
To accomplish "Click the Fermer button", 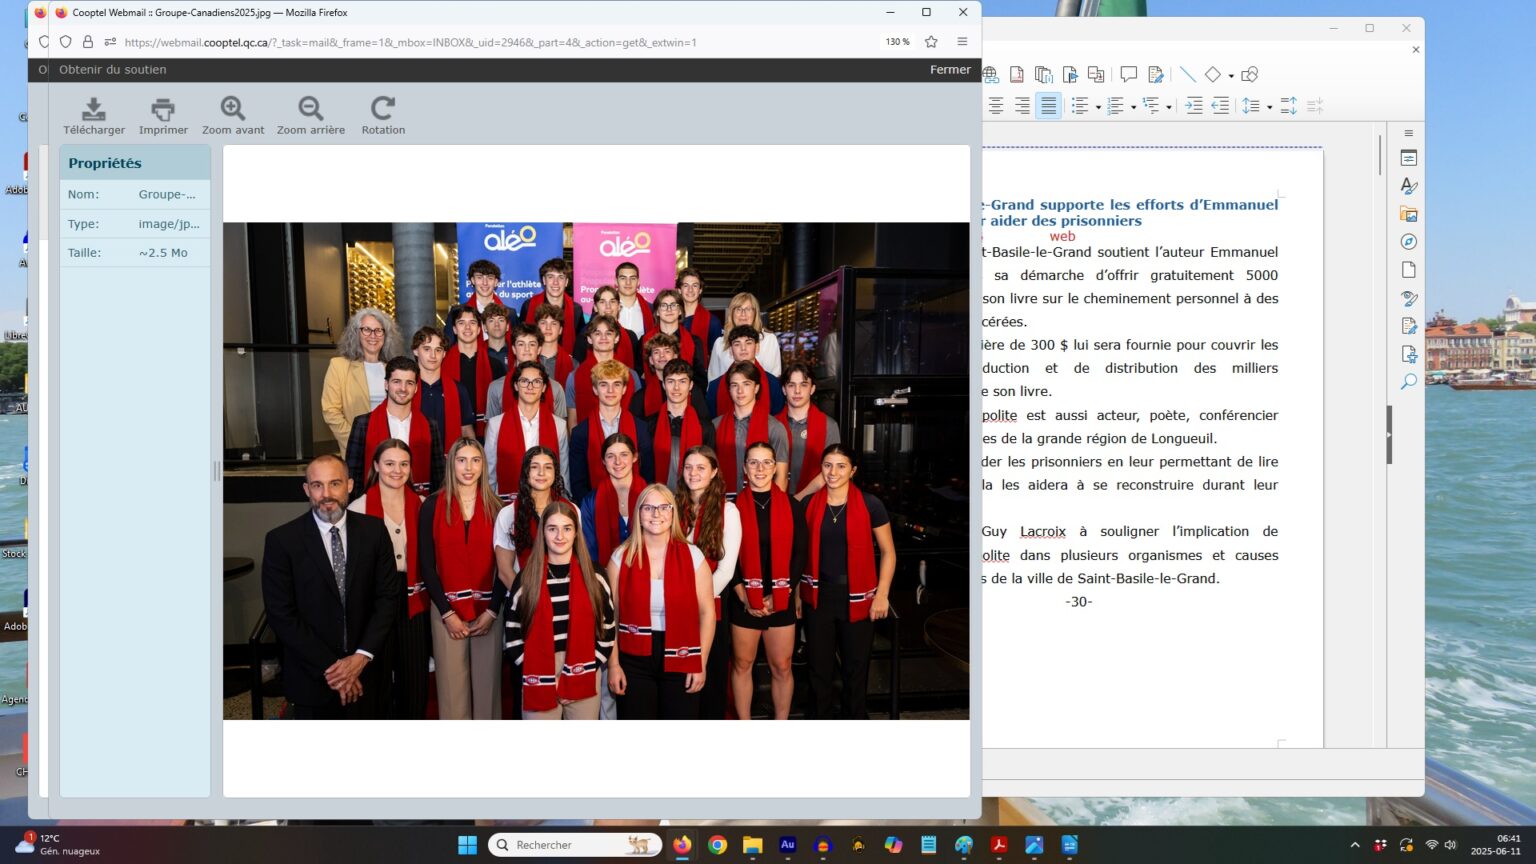I will [x=950, y=70].
